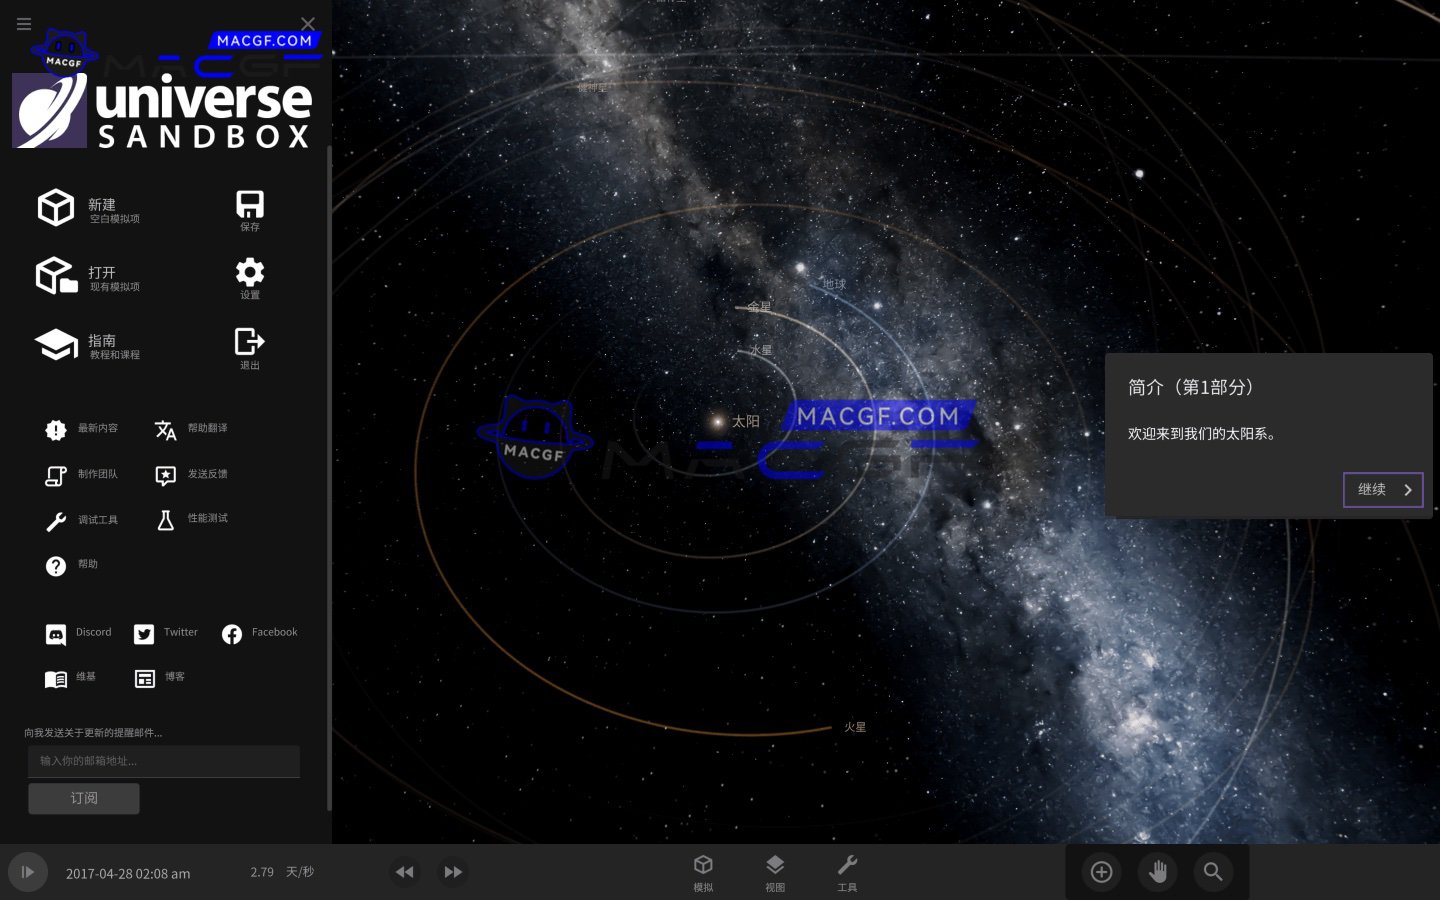Open the add object tool
Viewport: 1440px width, 900px height.
[1101, 872]
